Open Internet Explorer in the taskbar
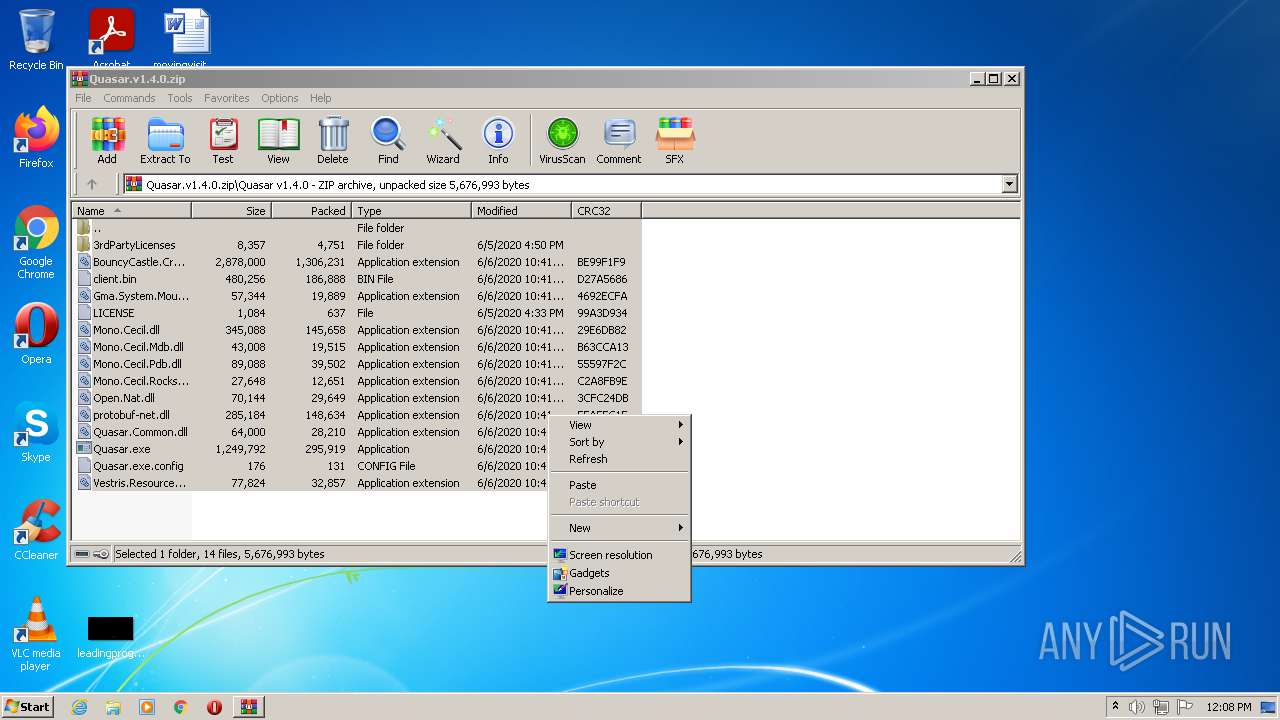The image size is (1280, 720). pyautogui.click(x=79, y=707)
